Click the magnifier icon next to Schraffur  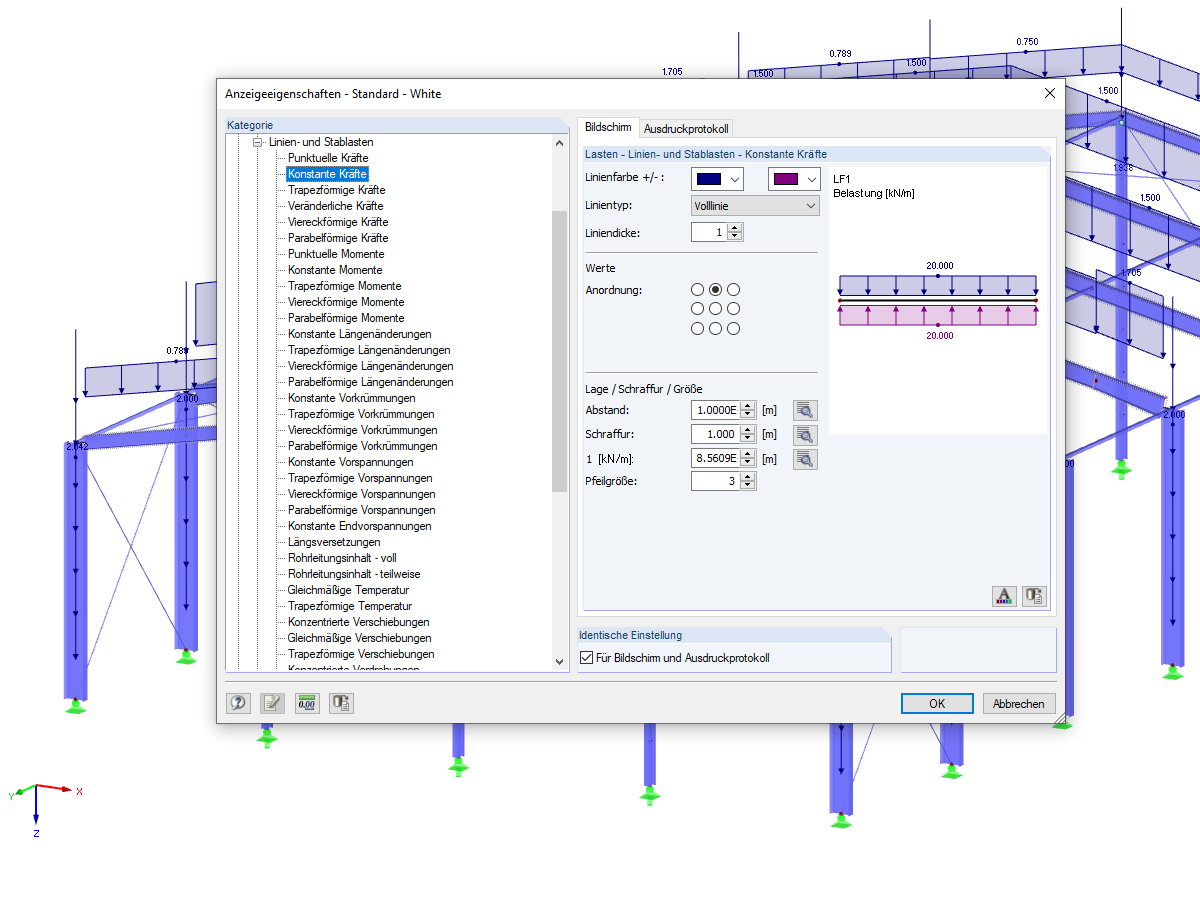pos(805,435)
